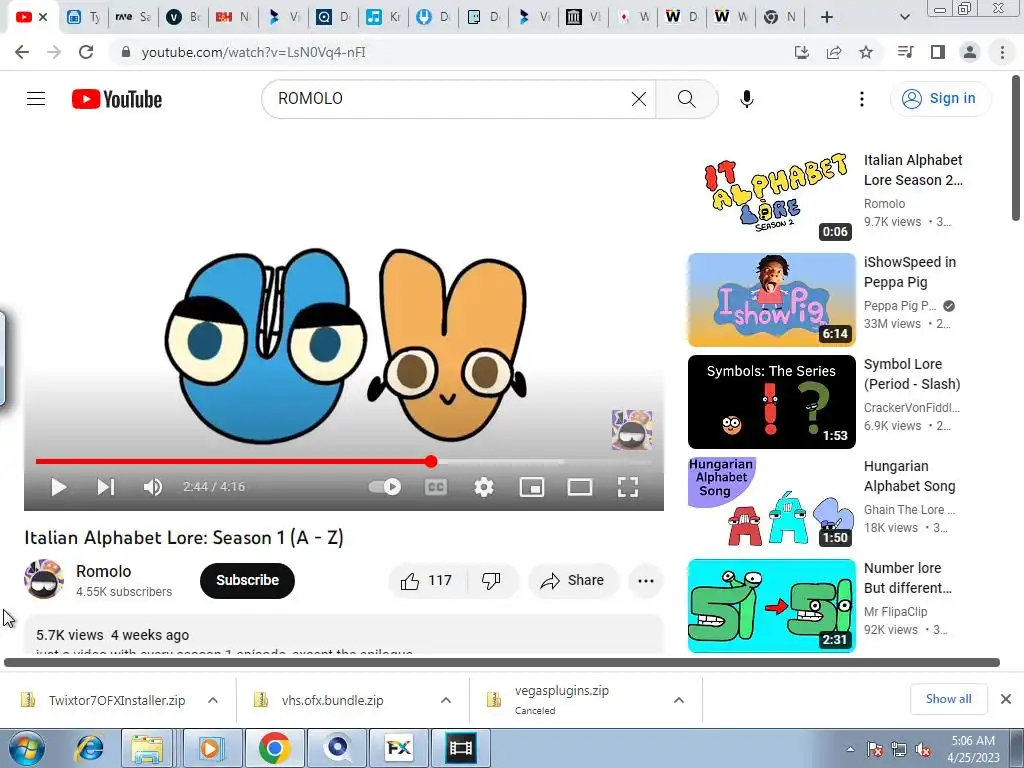Open the YouTube hamburger guide menu
The width and height of the screenshot is (1024, 768).
pos(36,99)
